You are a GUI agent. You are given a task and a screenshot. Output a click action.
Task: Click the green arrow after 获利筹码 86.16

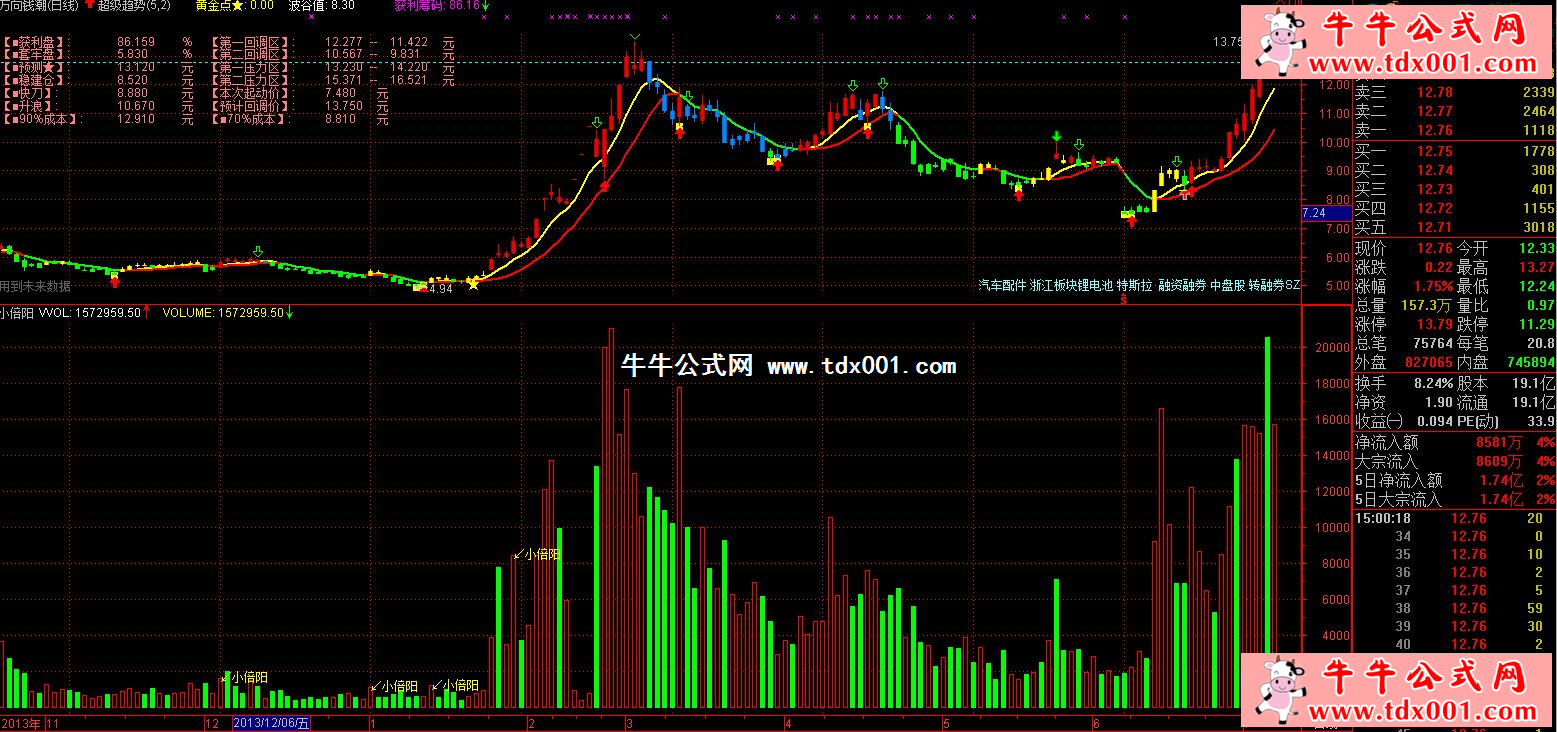(x=485, y=6)
